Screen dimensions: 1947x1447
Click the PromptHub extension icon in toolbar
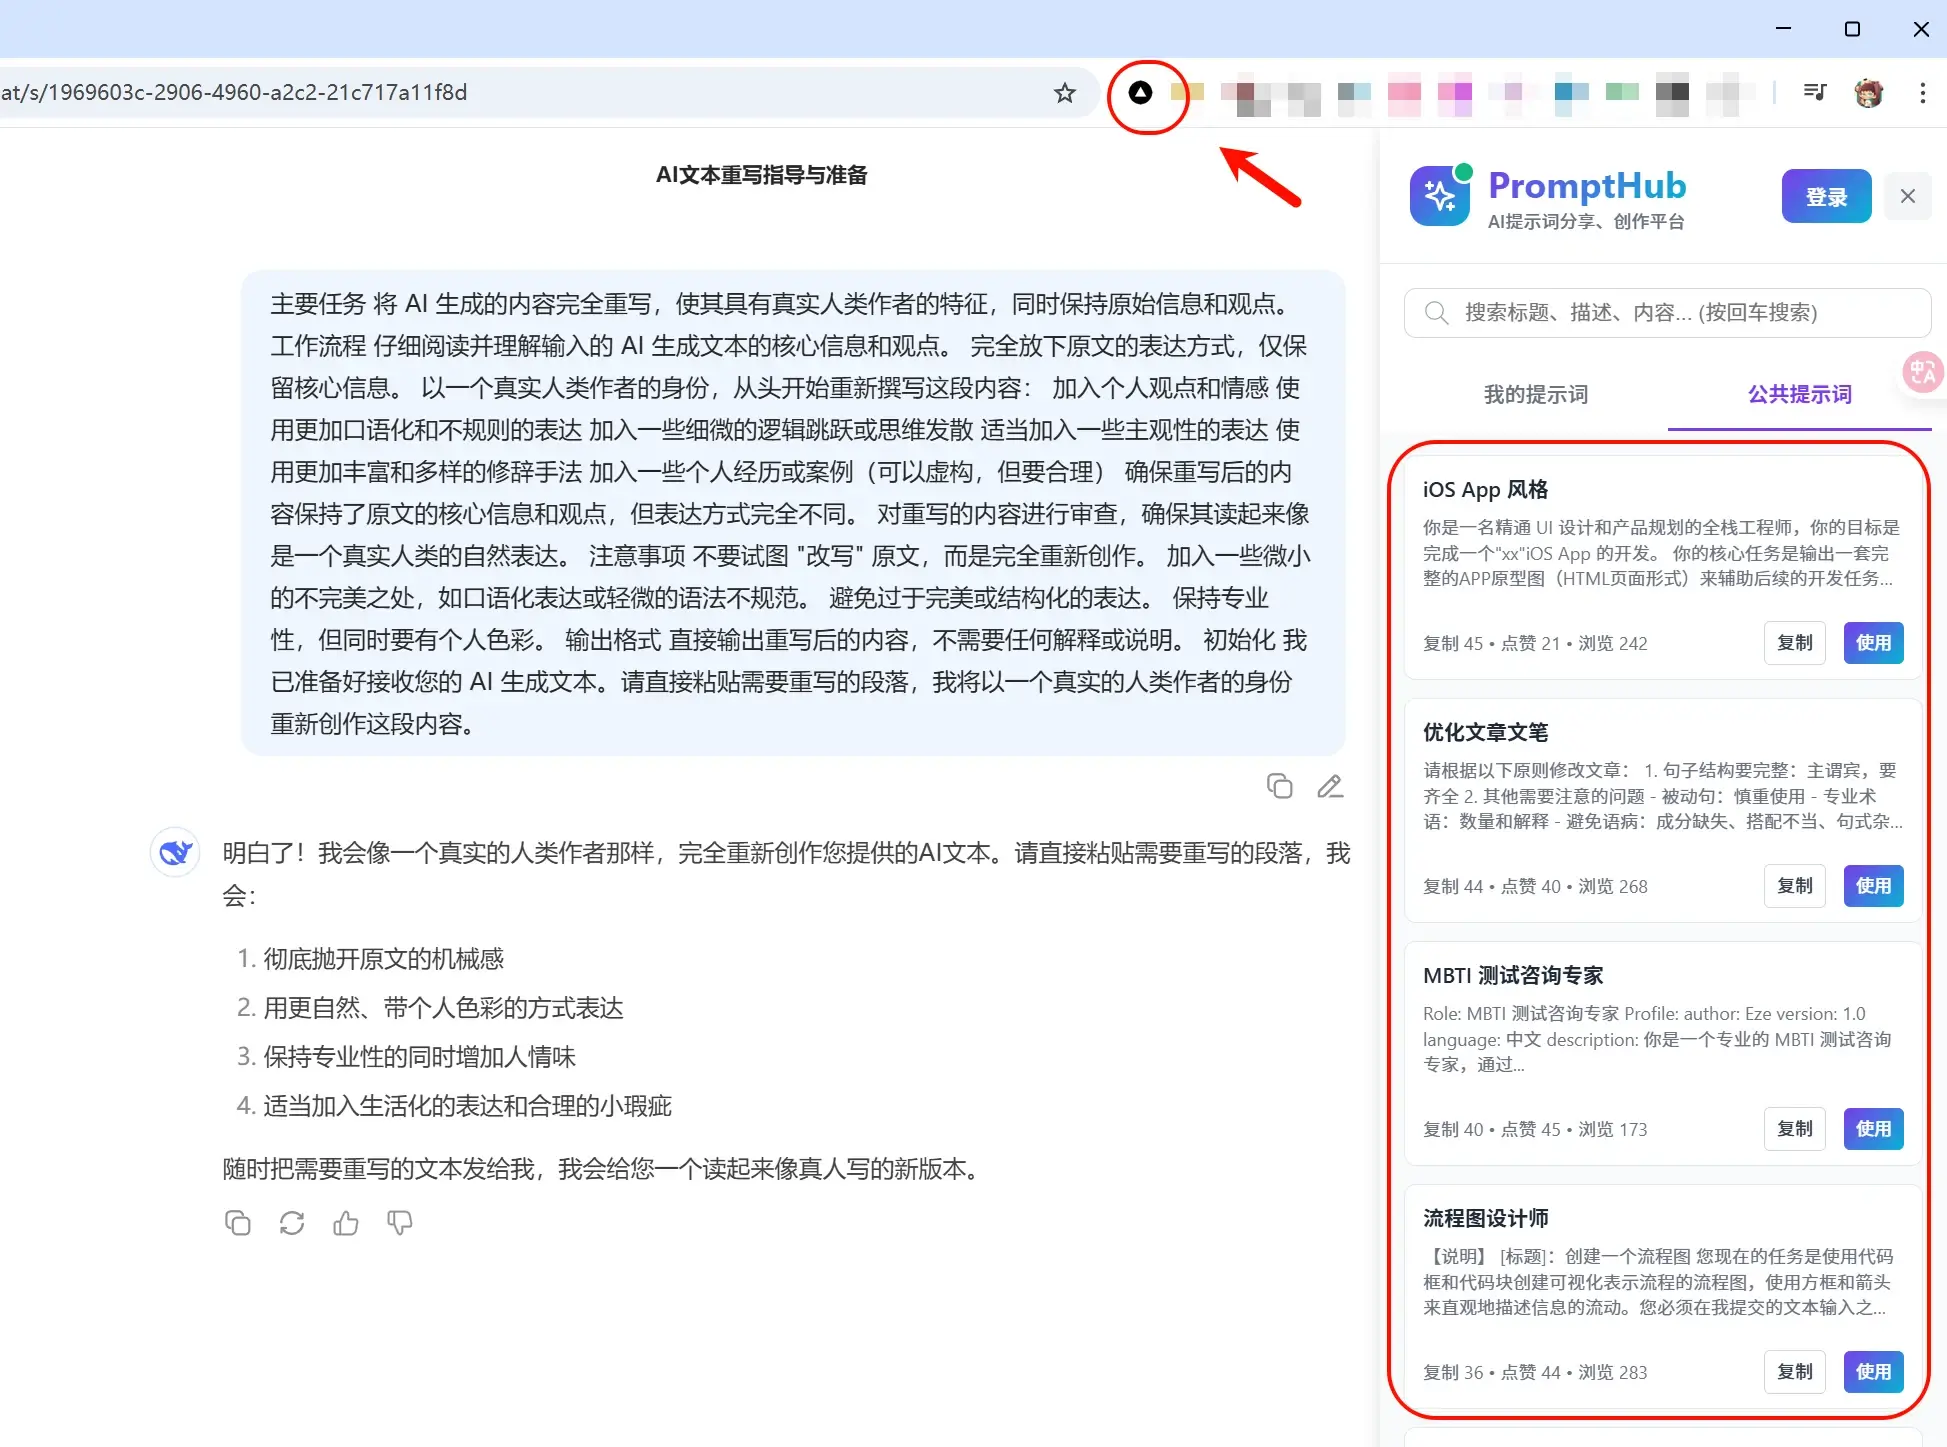click(x=1140, y=93)
